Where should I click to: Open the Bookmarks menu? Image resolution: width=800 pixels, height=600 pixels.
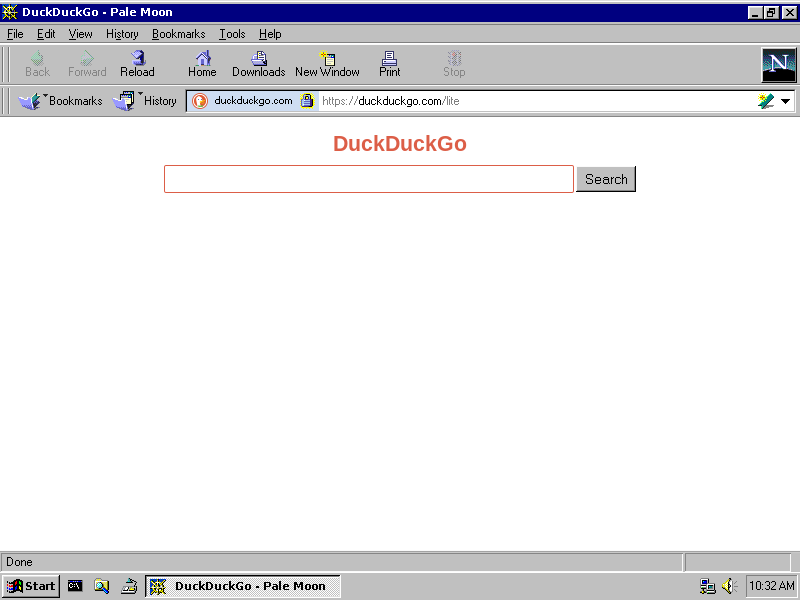pos(178,33)
